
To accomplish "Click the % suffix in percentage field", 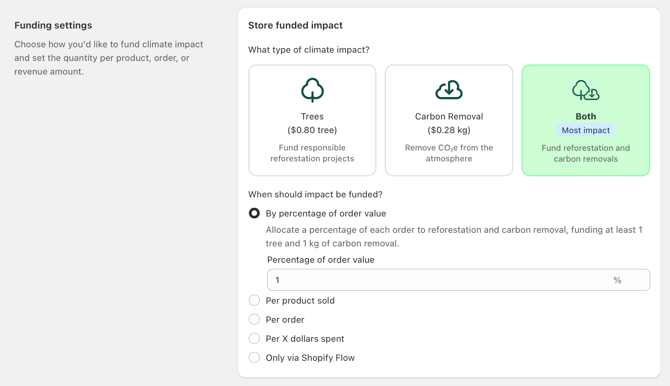I will 617,280.
